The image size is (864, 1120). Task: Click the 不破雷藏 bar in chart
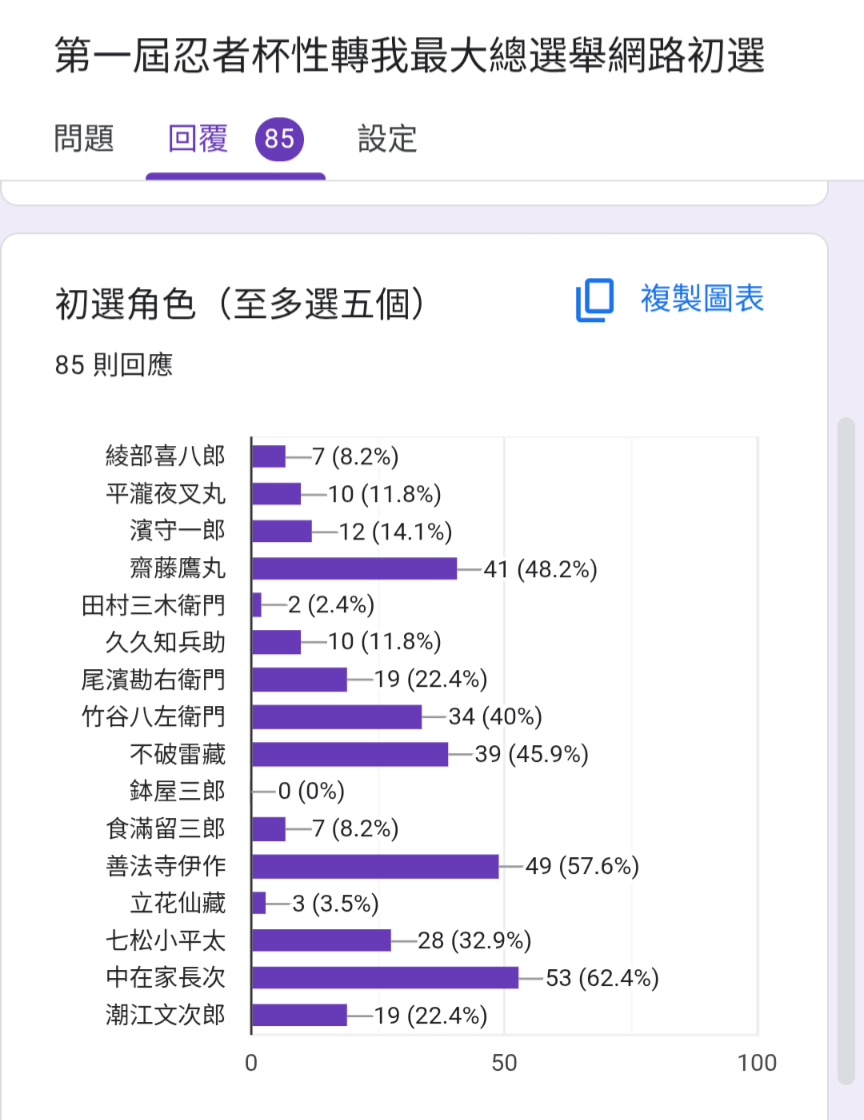(x=350, y=754)
